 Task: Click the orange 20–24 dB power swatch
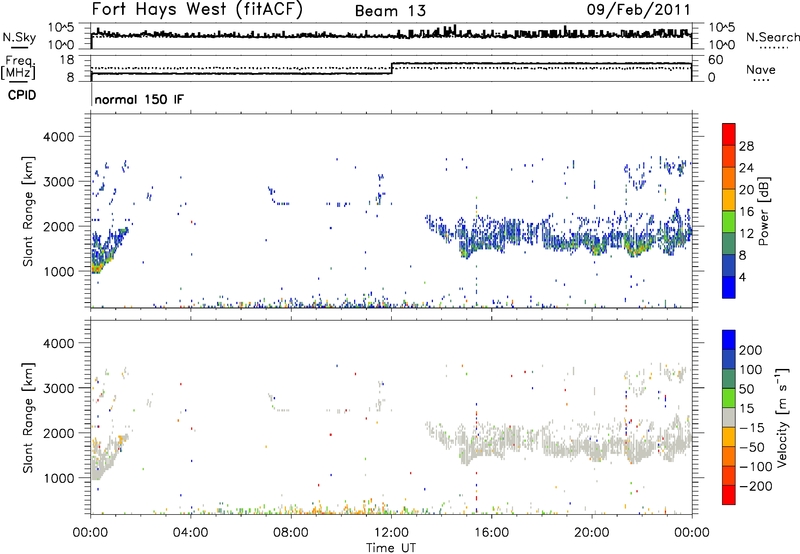pos(729,178)
